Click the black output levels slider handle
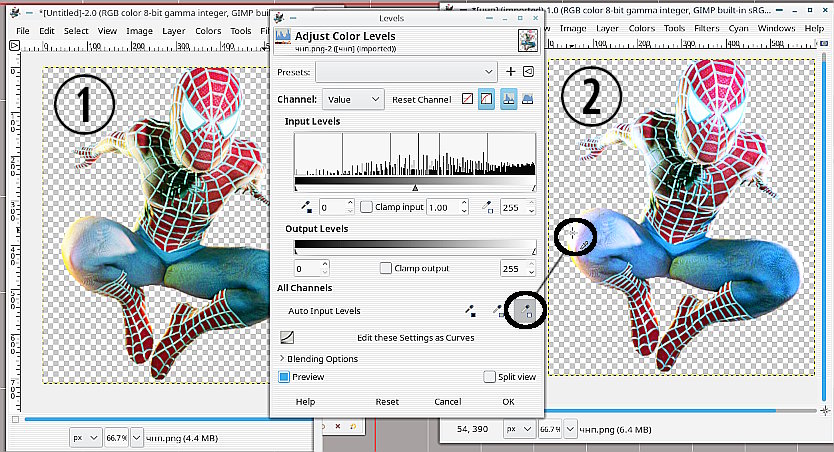This screenshot has height=452, width=834. tap(296, 250)
